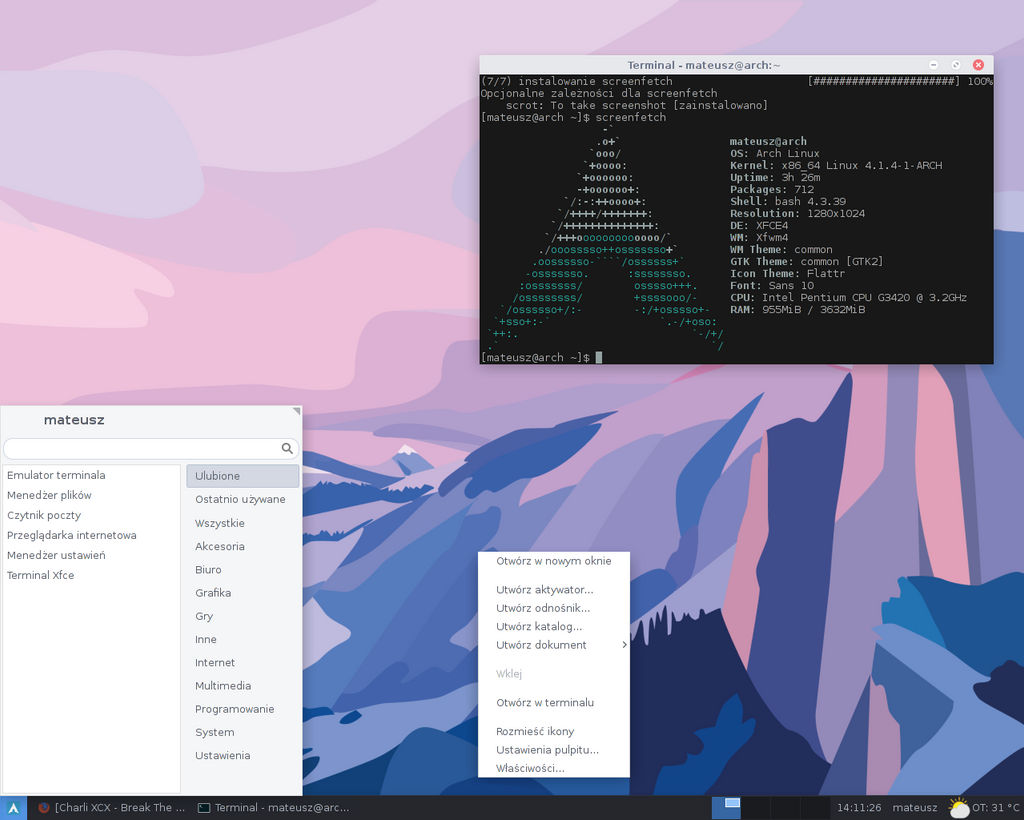
Task: Open the Grafika category
Action: tap(243, 593)
